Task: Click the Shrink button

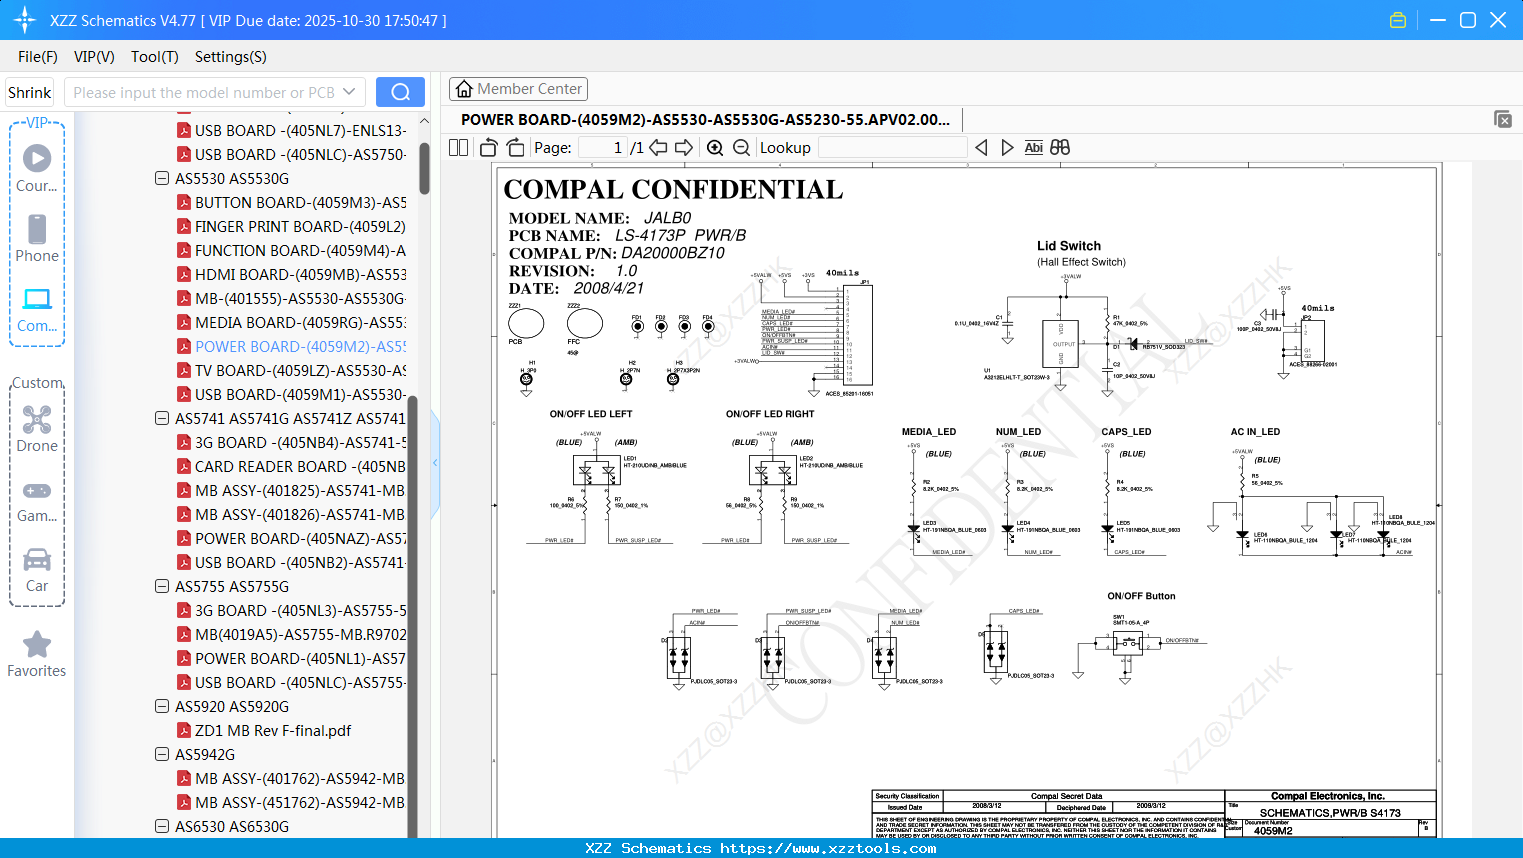Action: 30,92
